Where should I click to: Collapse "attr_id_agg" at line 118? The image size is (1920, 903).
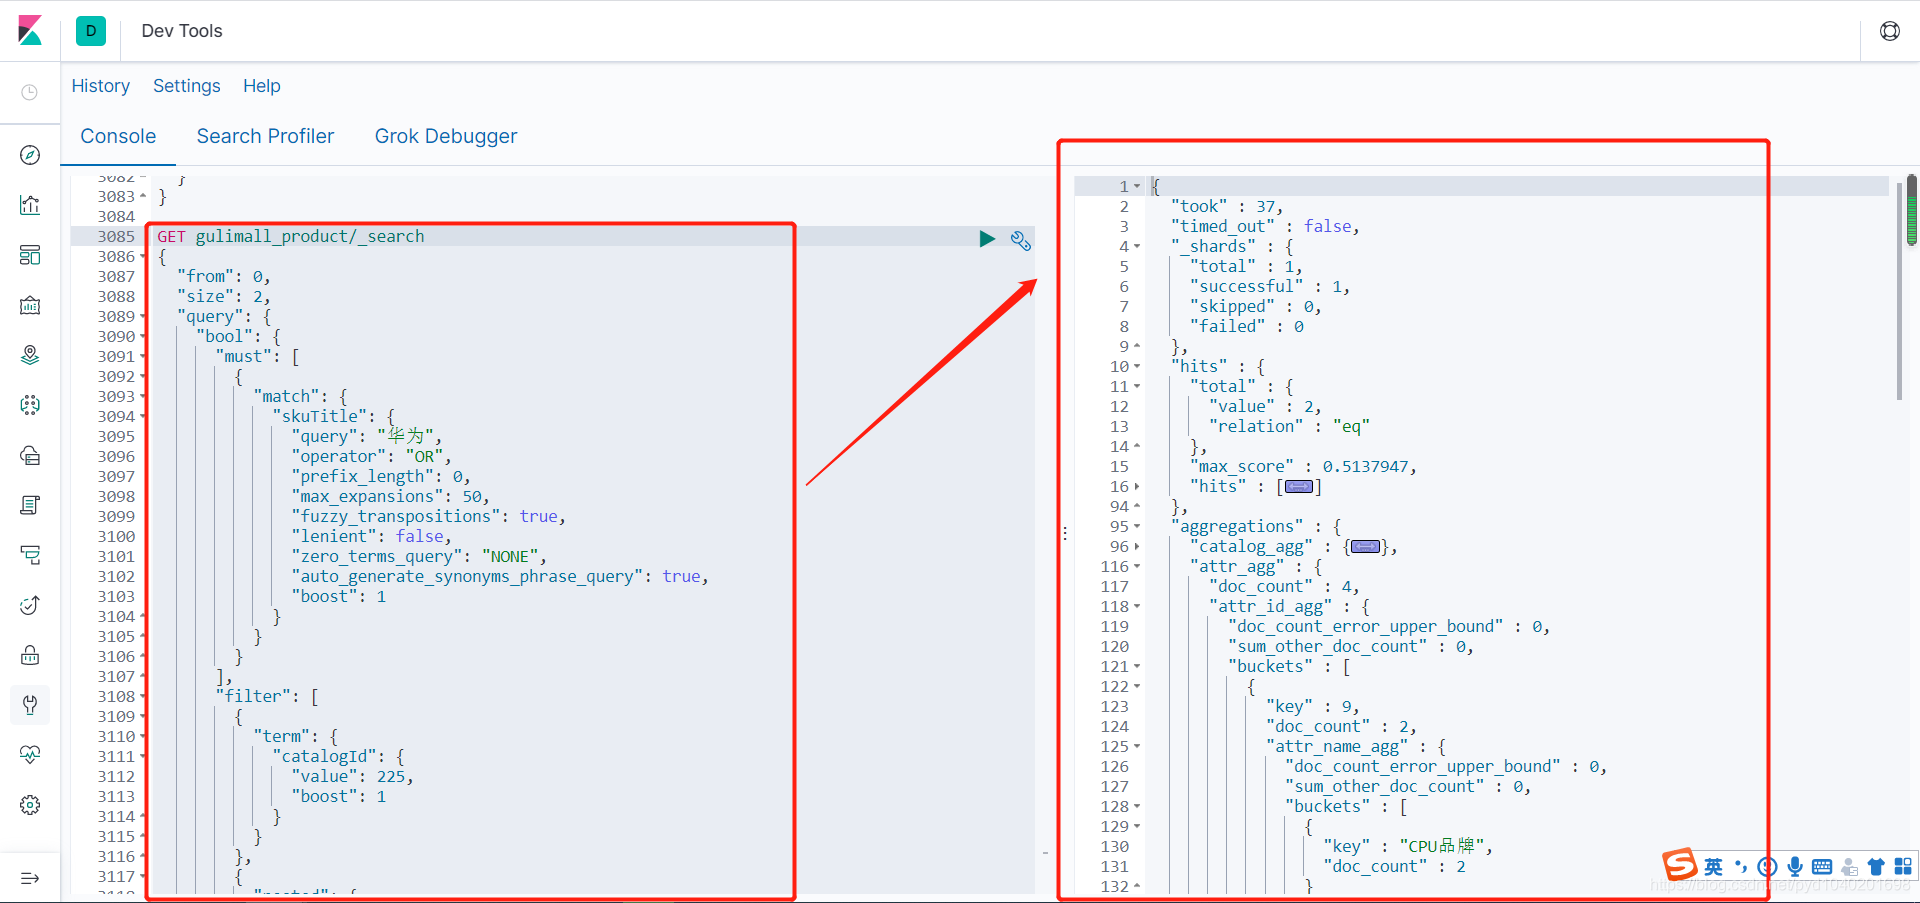[x=1137, y=607]
